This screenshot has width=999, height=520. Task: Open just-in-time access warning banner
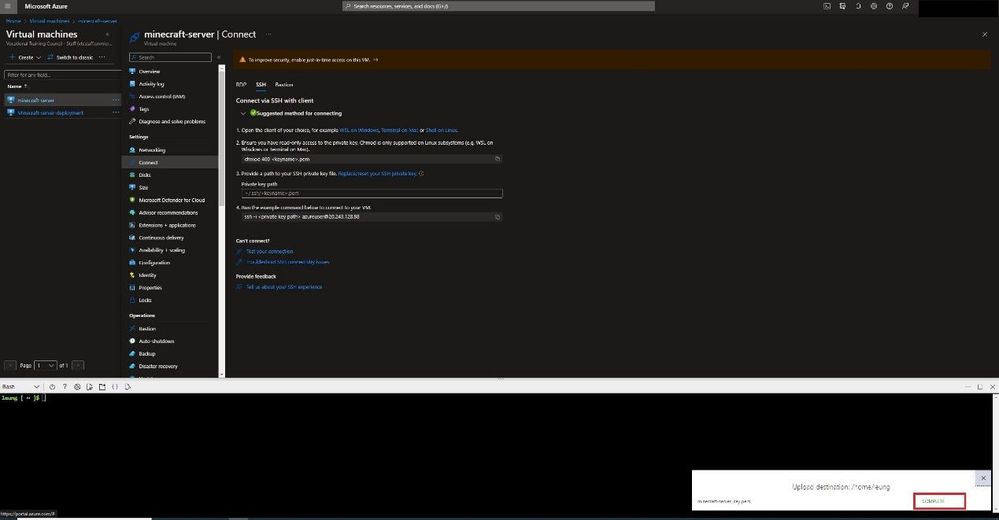613,60
